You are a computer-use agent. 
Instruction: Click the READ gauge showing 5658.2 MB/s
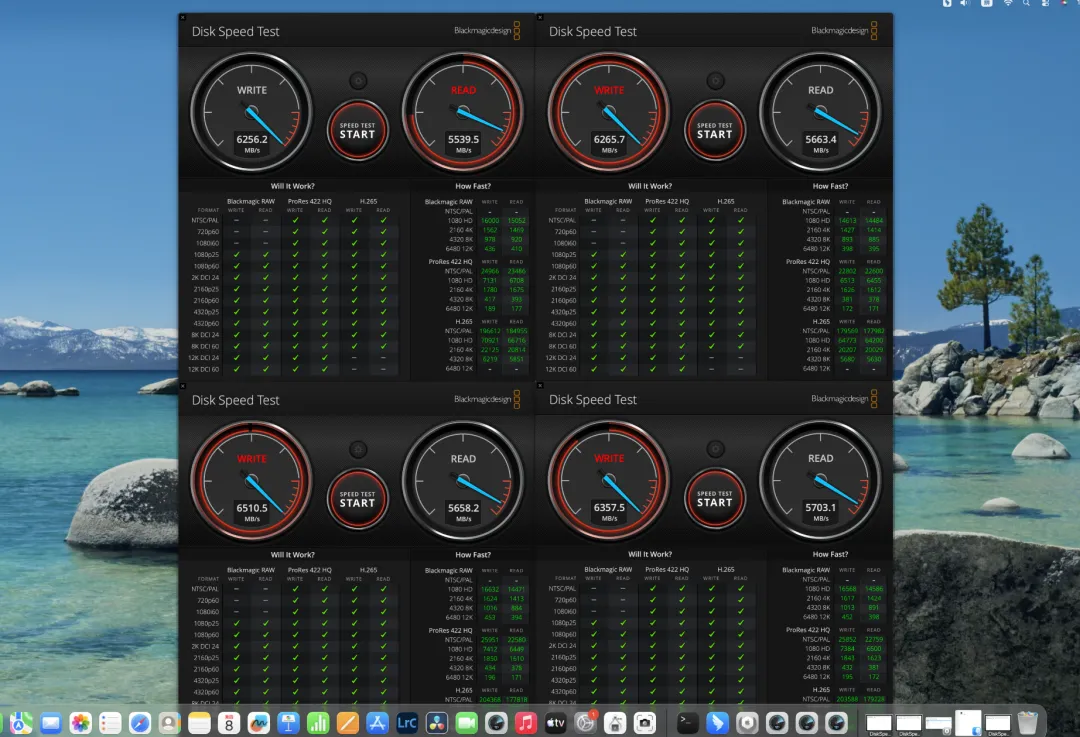coord(463,481)
